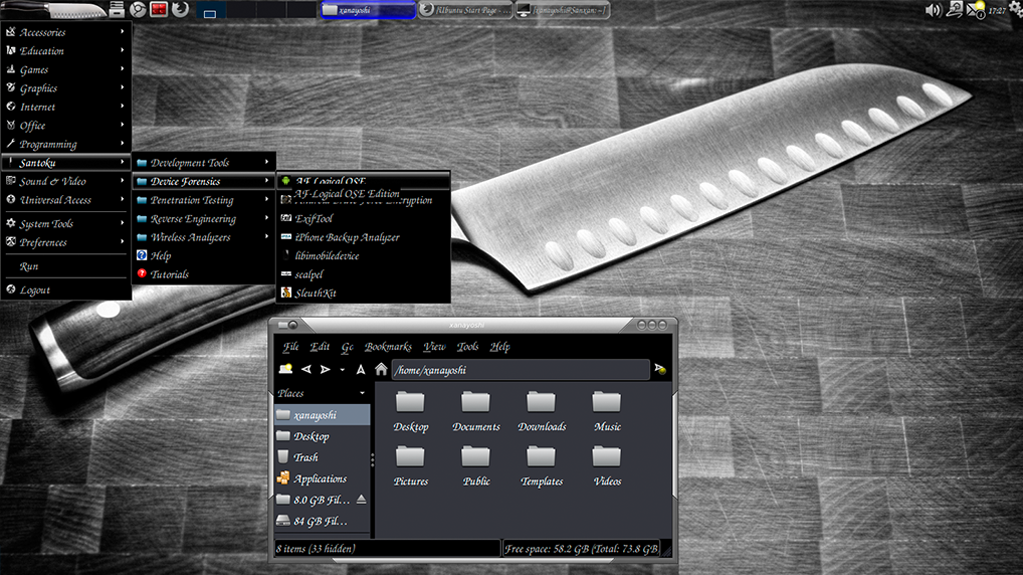Launch iPhone Backup Analyzer
This screenshot has height=575, width=1023.
pos(363,237)
